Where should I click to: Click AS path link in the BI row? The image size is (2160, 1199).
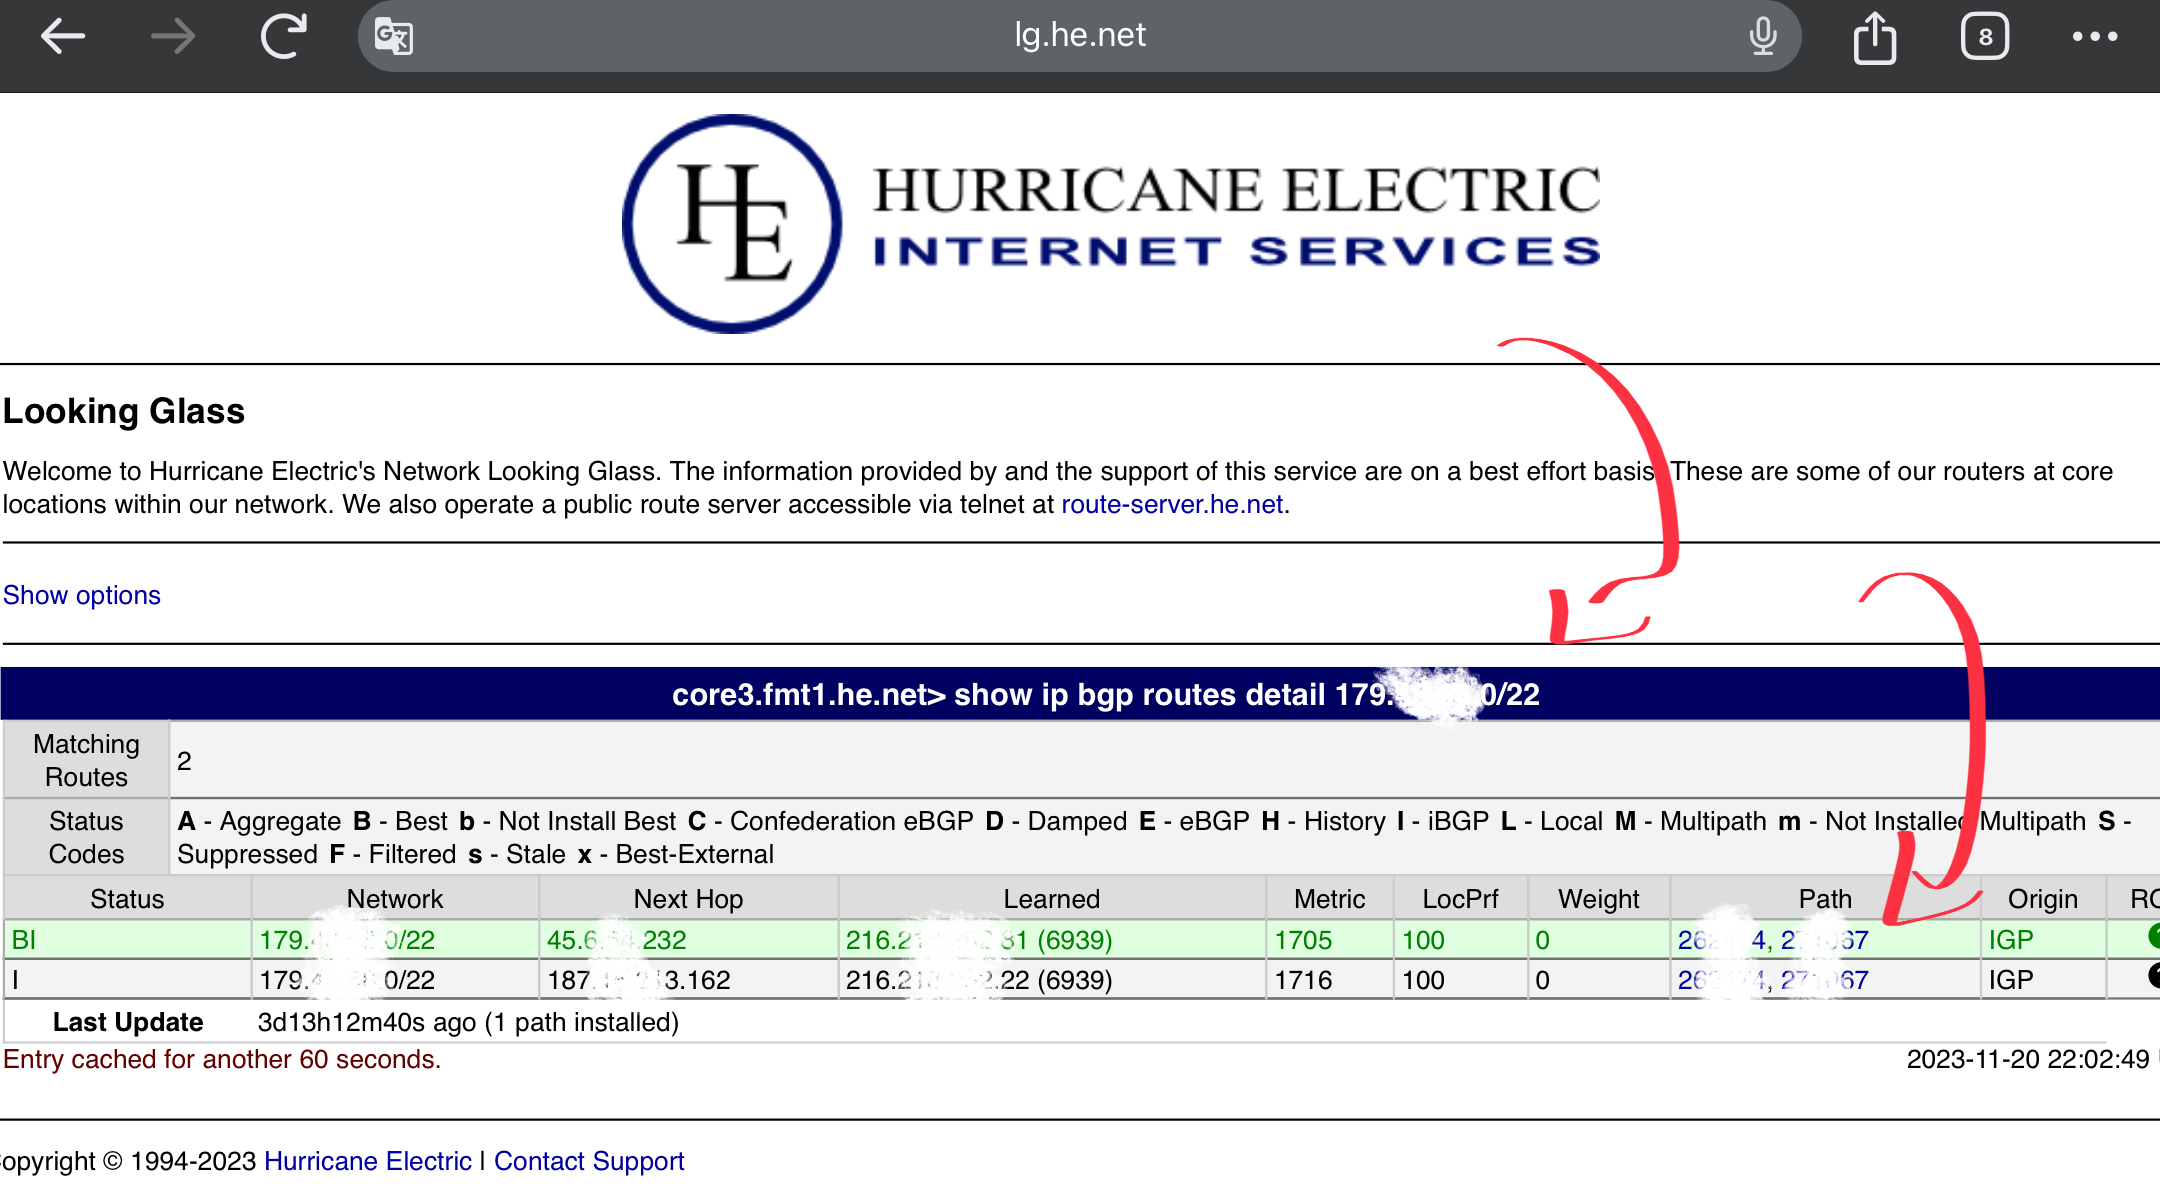tap(1773, 940)
